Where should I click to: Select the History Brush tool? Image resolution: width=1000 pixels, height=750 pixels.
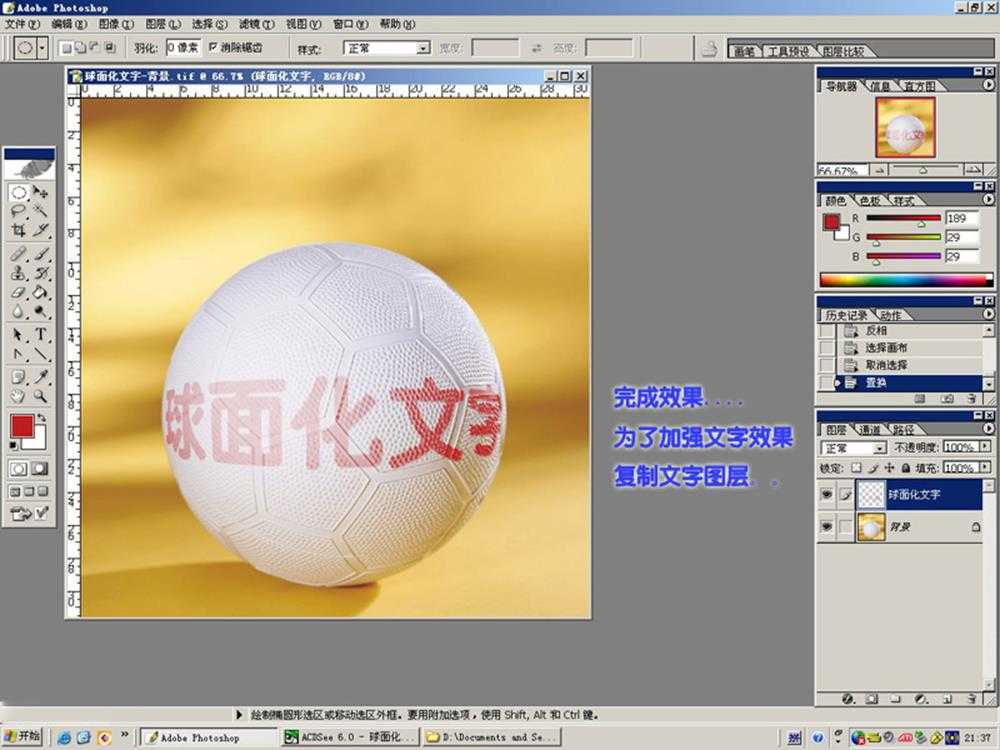click(40, 273)
